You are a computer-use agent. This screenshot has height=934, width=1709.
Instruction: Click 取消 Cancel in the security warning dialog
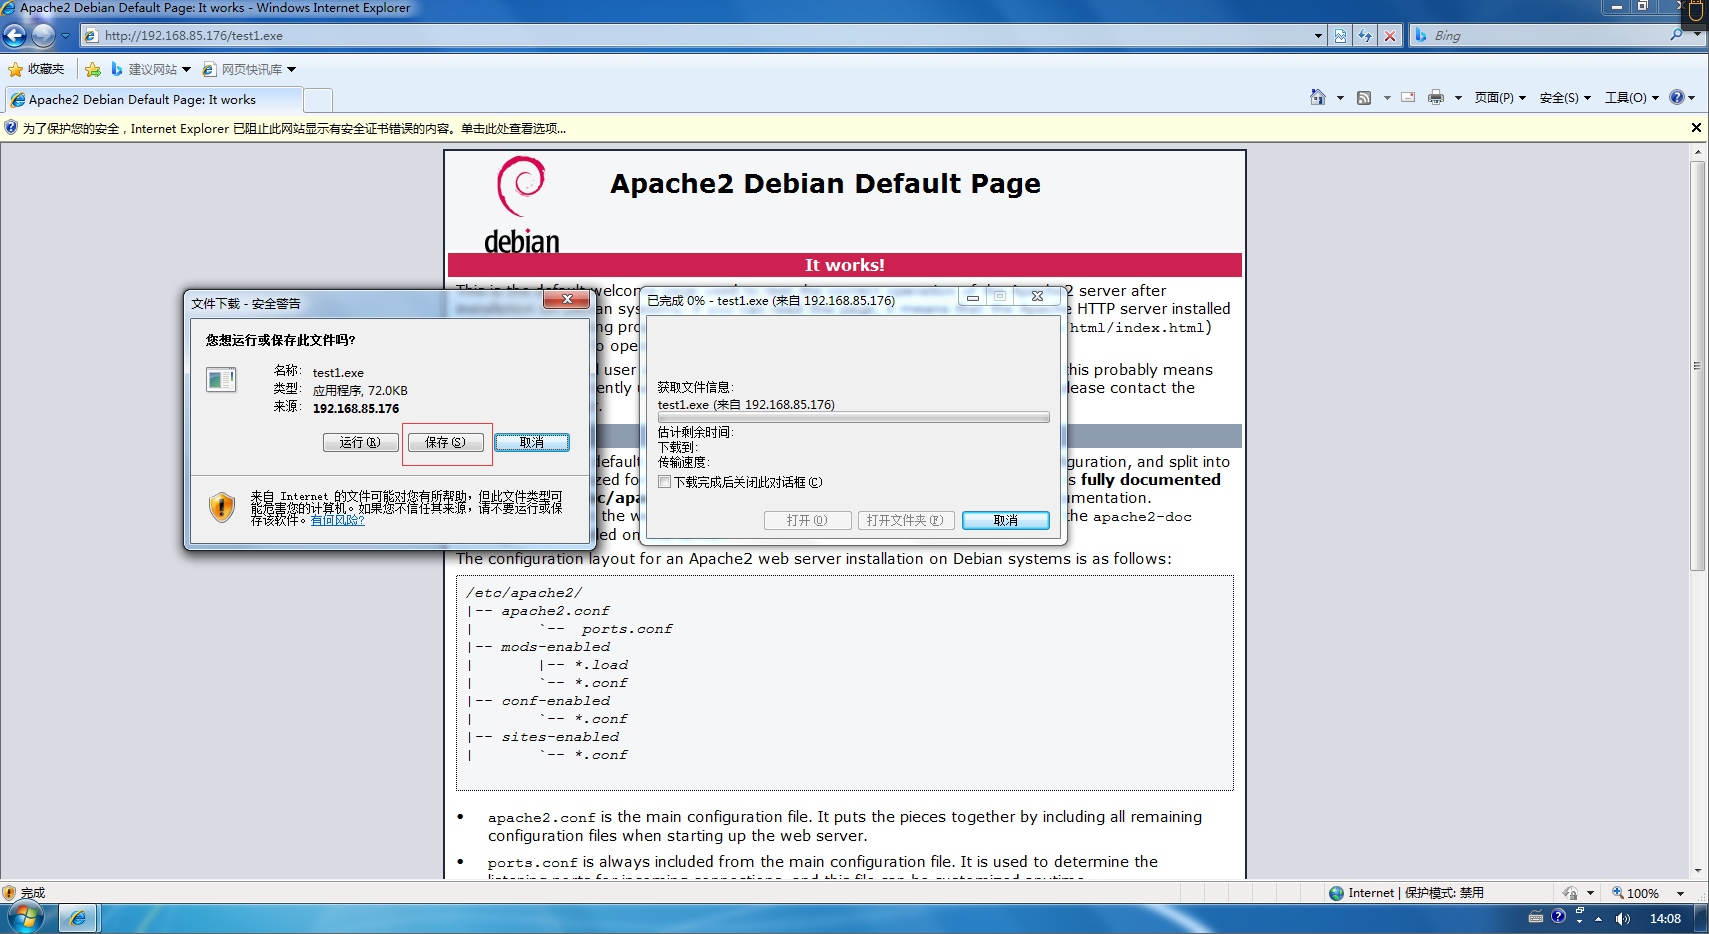[532, 442]
